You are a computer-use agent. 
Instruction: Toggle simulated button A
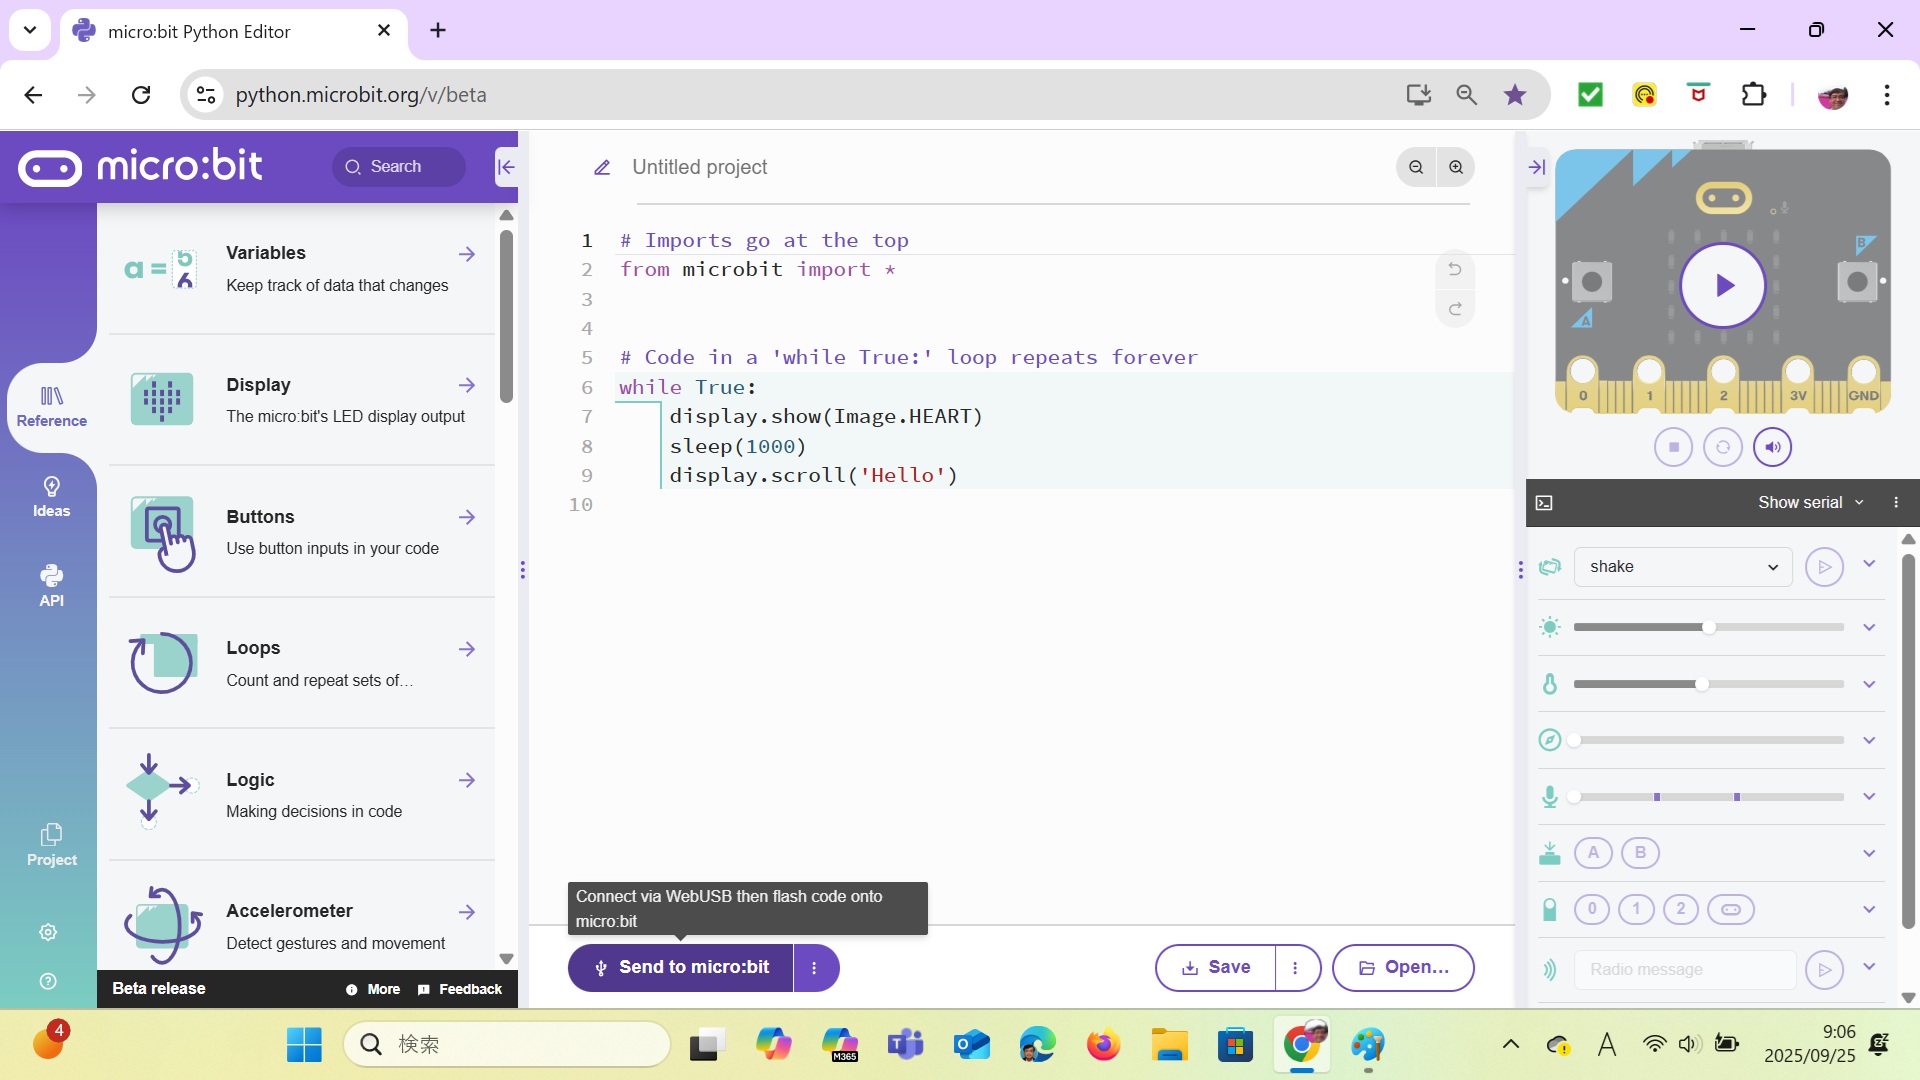click(1593, 853)
